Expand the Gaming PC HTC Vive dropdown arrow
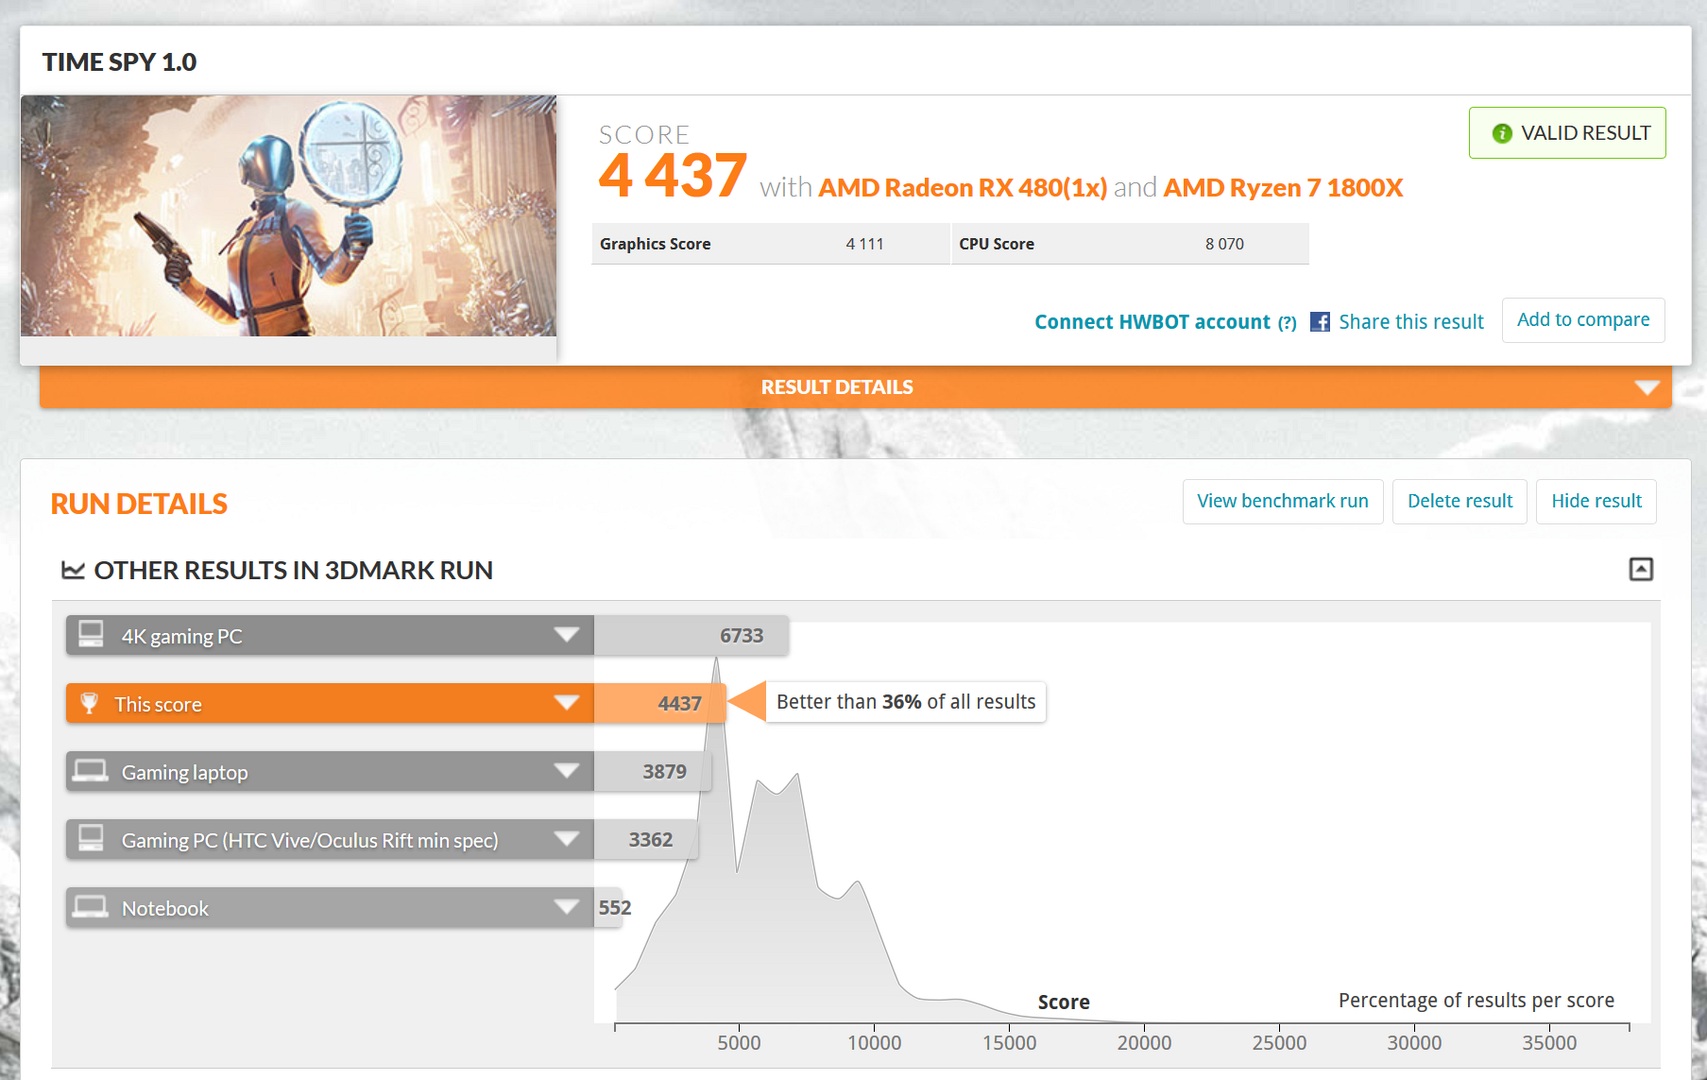Viewport: 1707px width, 1080px height. point(567,839)
